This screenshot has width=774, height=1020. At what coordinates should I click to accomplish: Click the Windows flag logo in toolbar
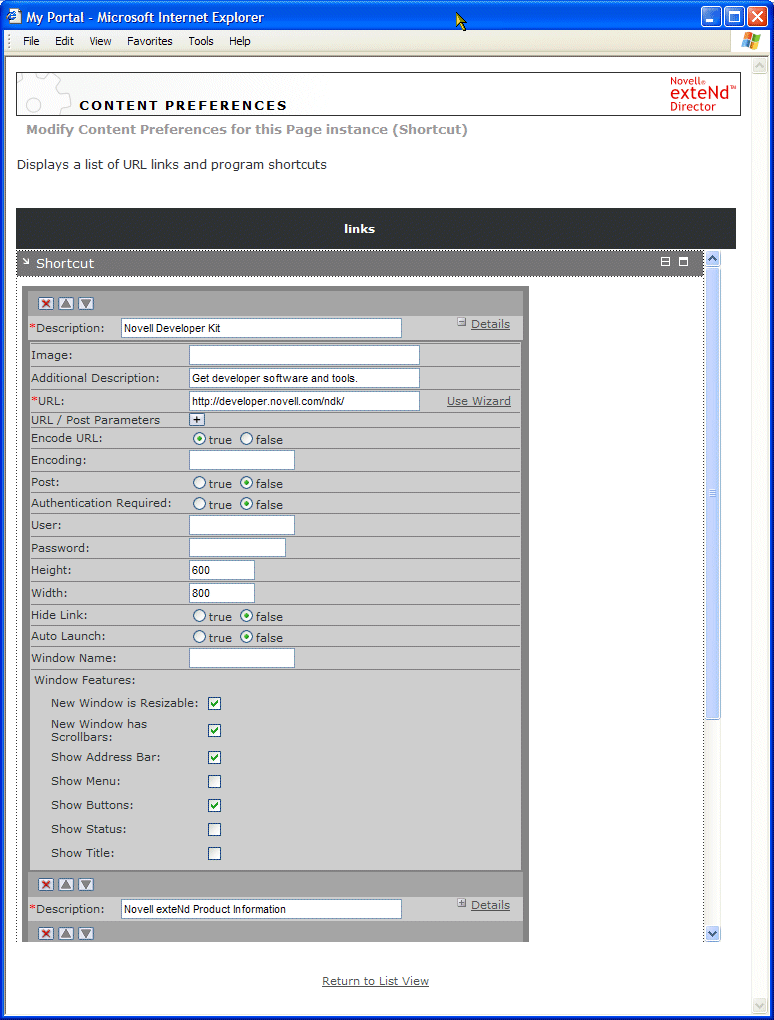751,41
